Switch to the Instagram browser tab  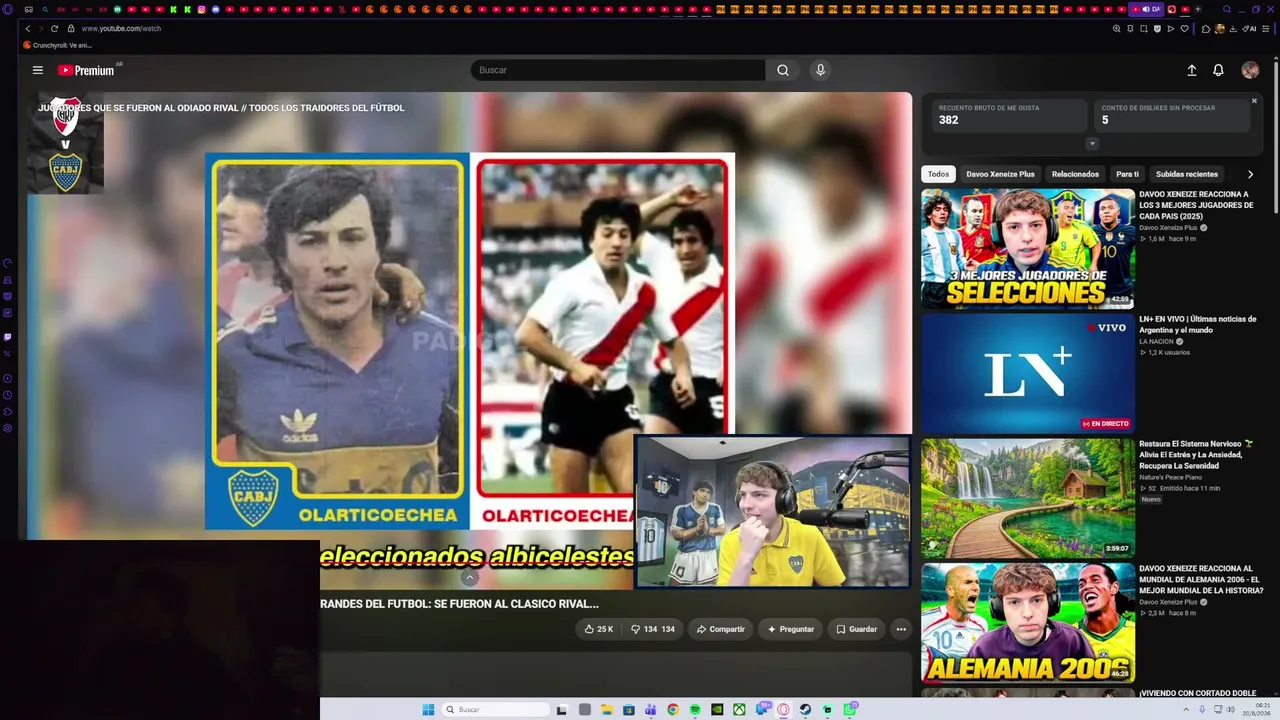pyautogui.click(x=201, y=9)
